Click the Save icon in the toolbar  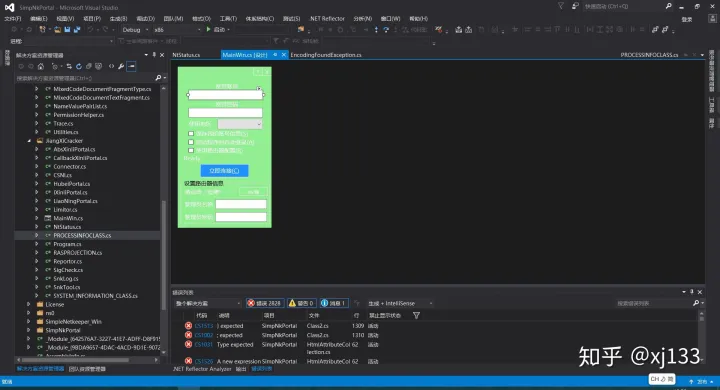[67, 29]
